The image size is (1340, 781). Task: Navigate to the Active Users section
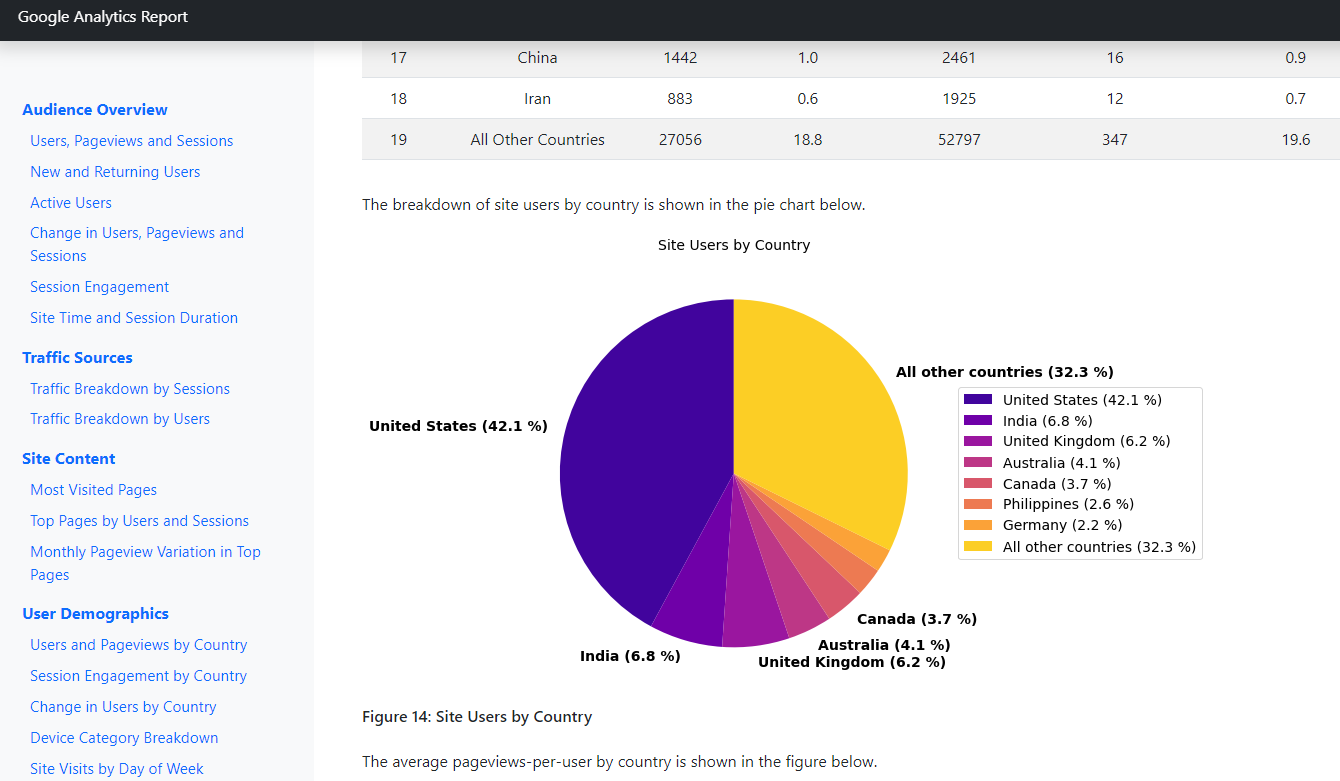click(x=71, y=203)
